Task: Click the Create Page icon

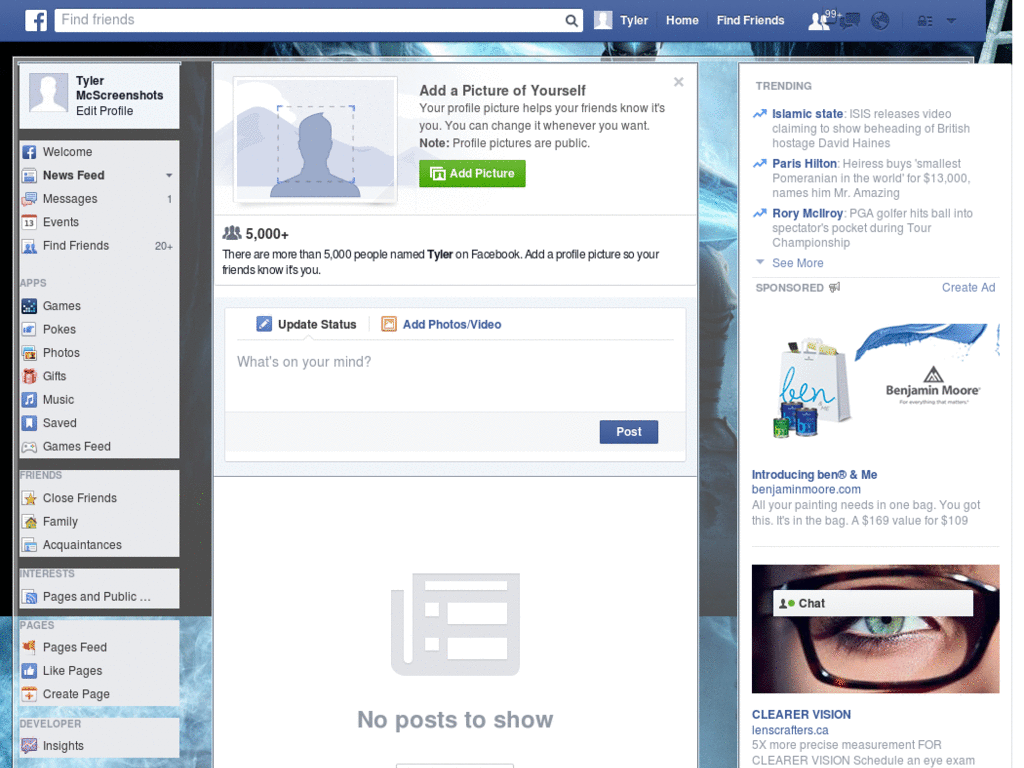Action: coord(29,694)
